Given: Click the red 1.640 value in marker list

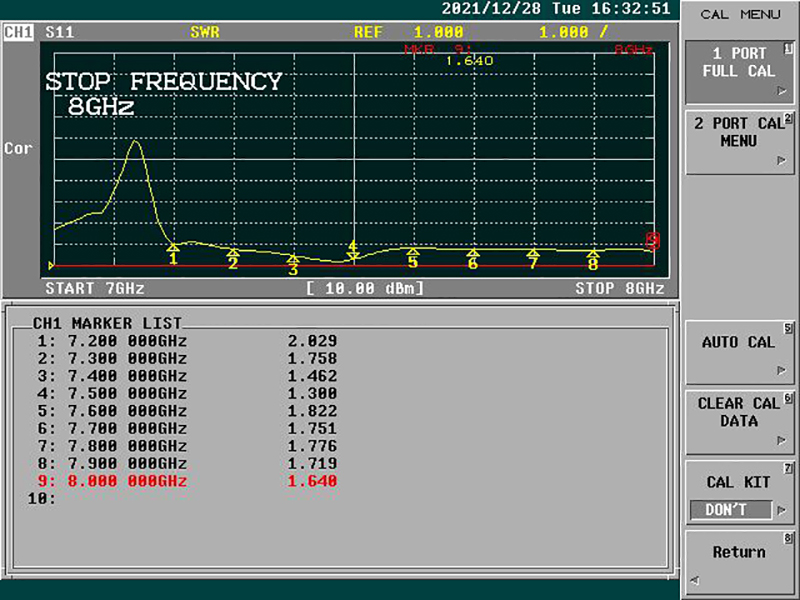Looking at the screenshot, I should coord(312,481).
